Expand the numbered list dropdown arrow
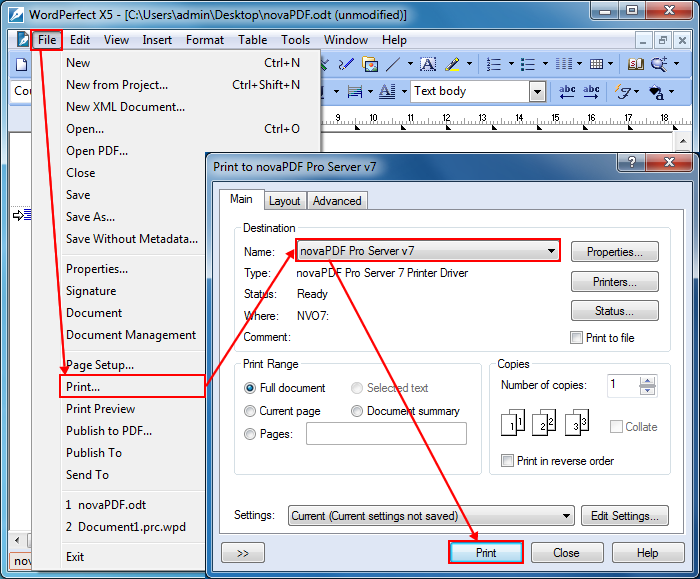The width and height of the screenshot is (700, 579). 511,64
